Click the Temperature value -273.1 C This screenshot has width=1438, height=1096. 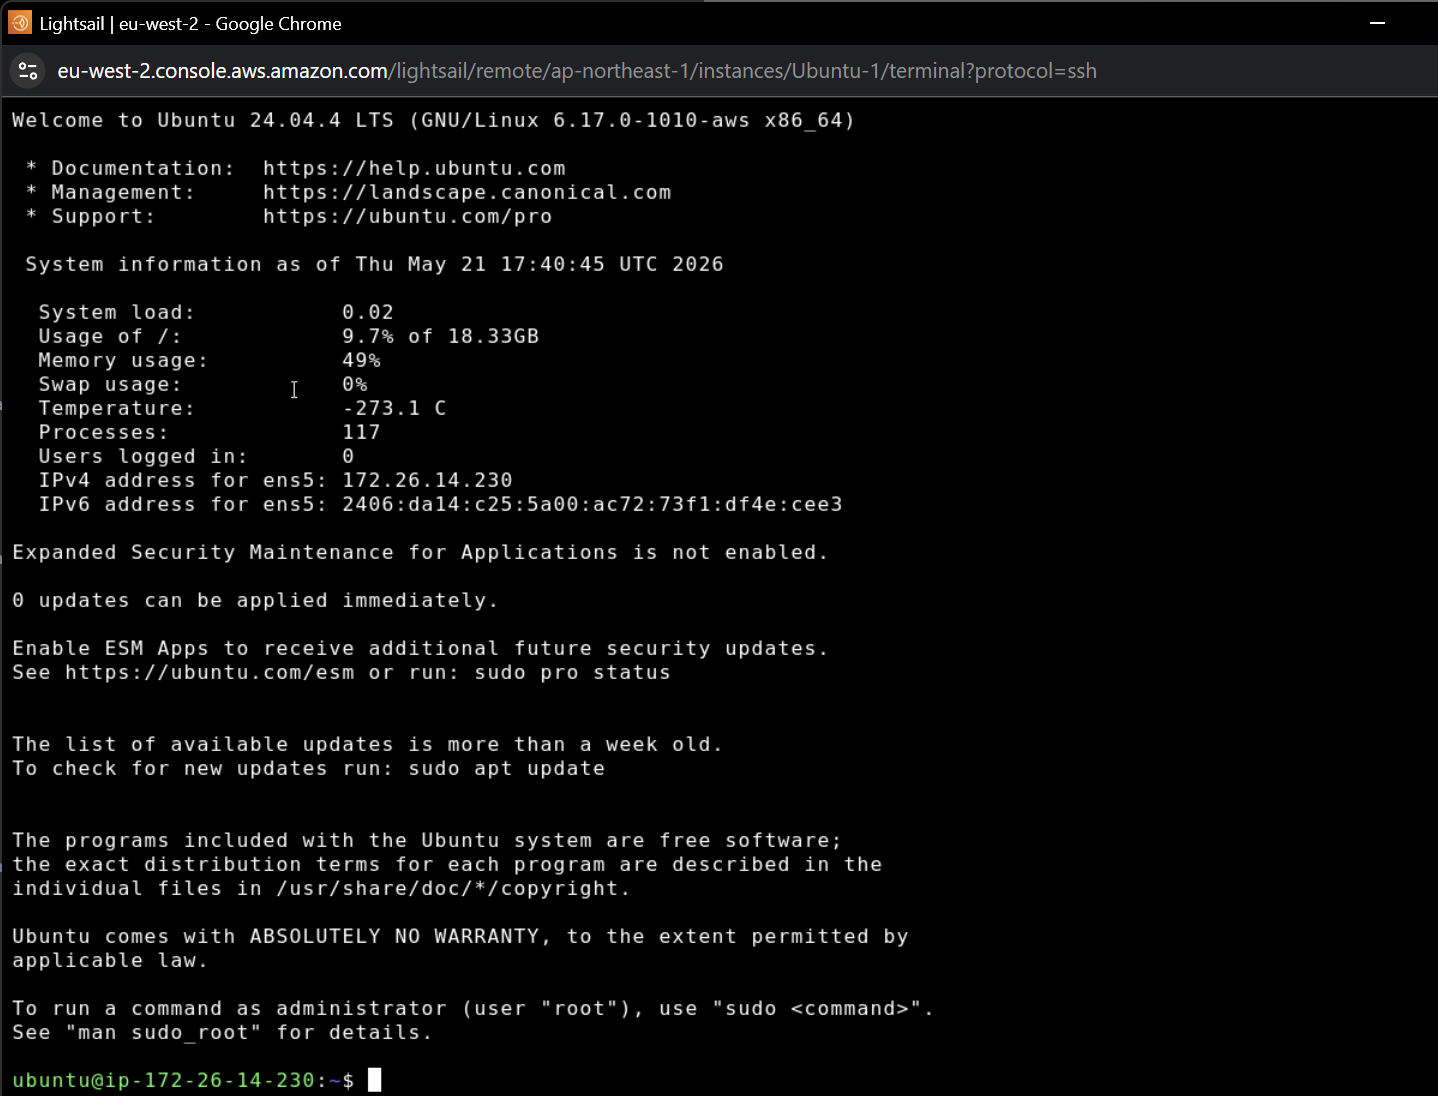[x=394, y=408]
